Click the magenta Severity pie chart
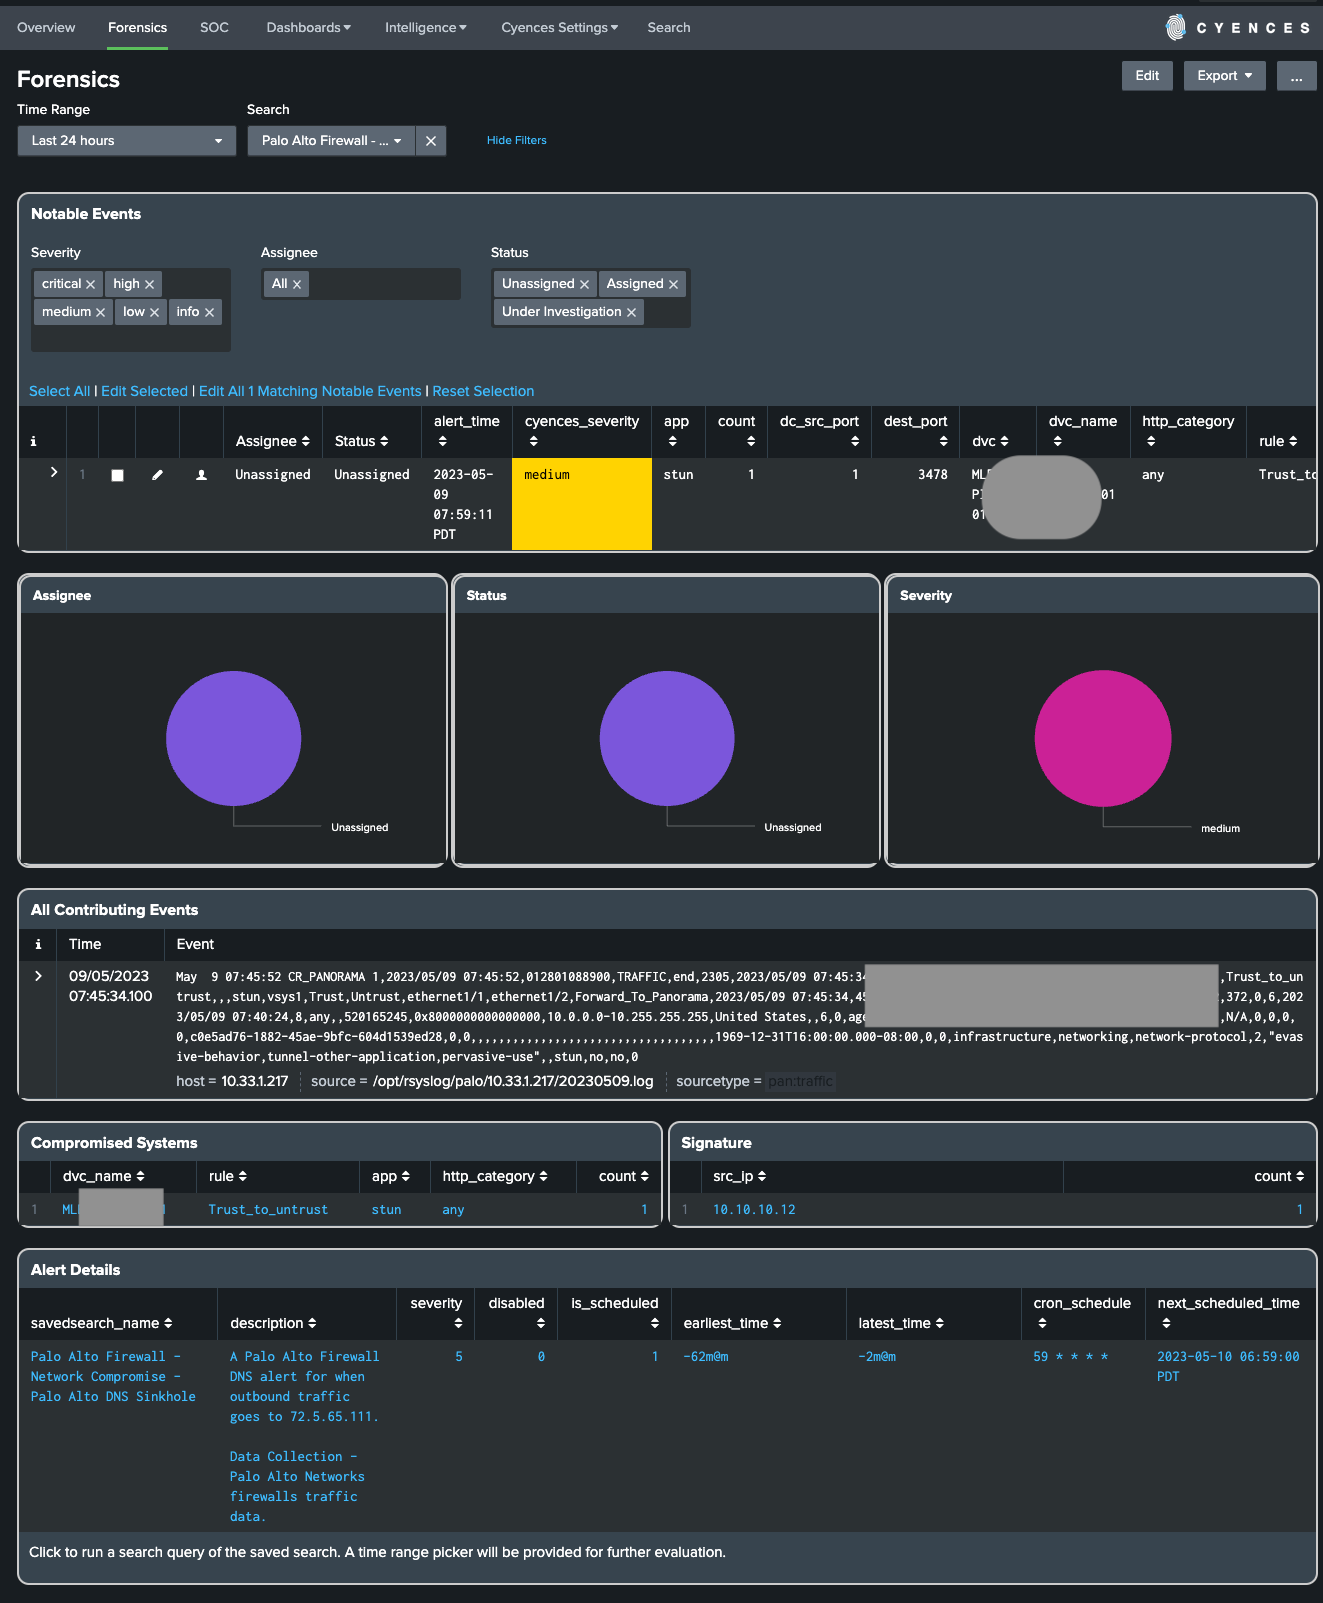 click(1102, 738)
